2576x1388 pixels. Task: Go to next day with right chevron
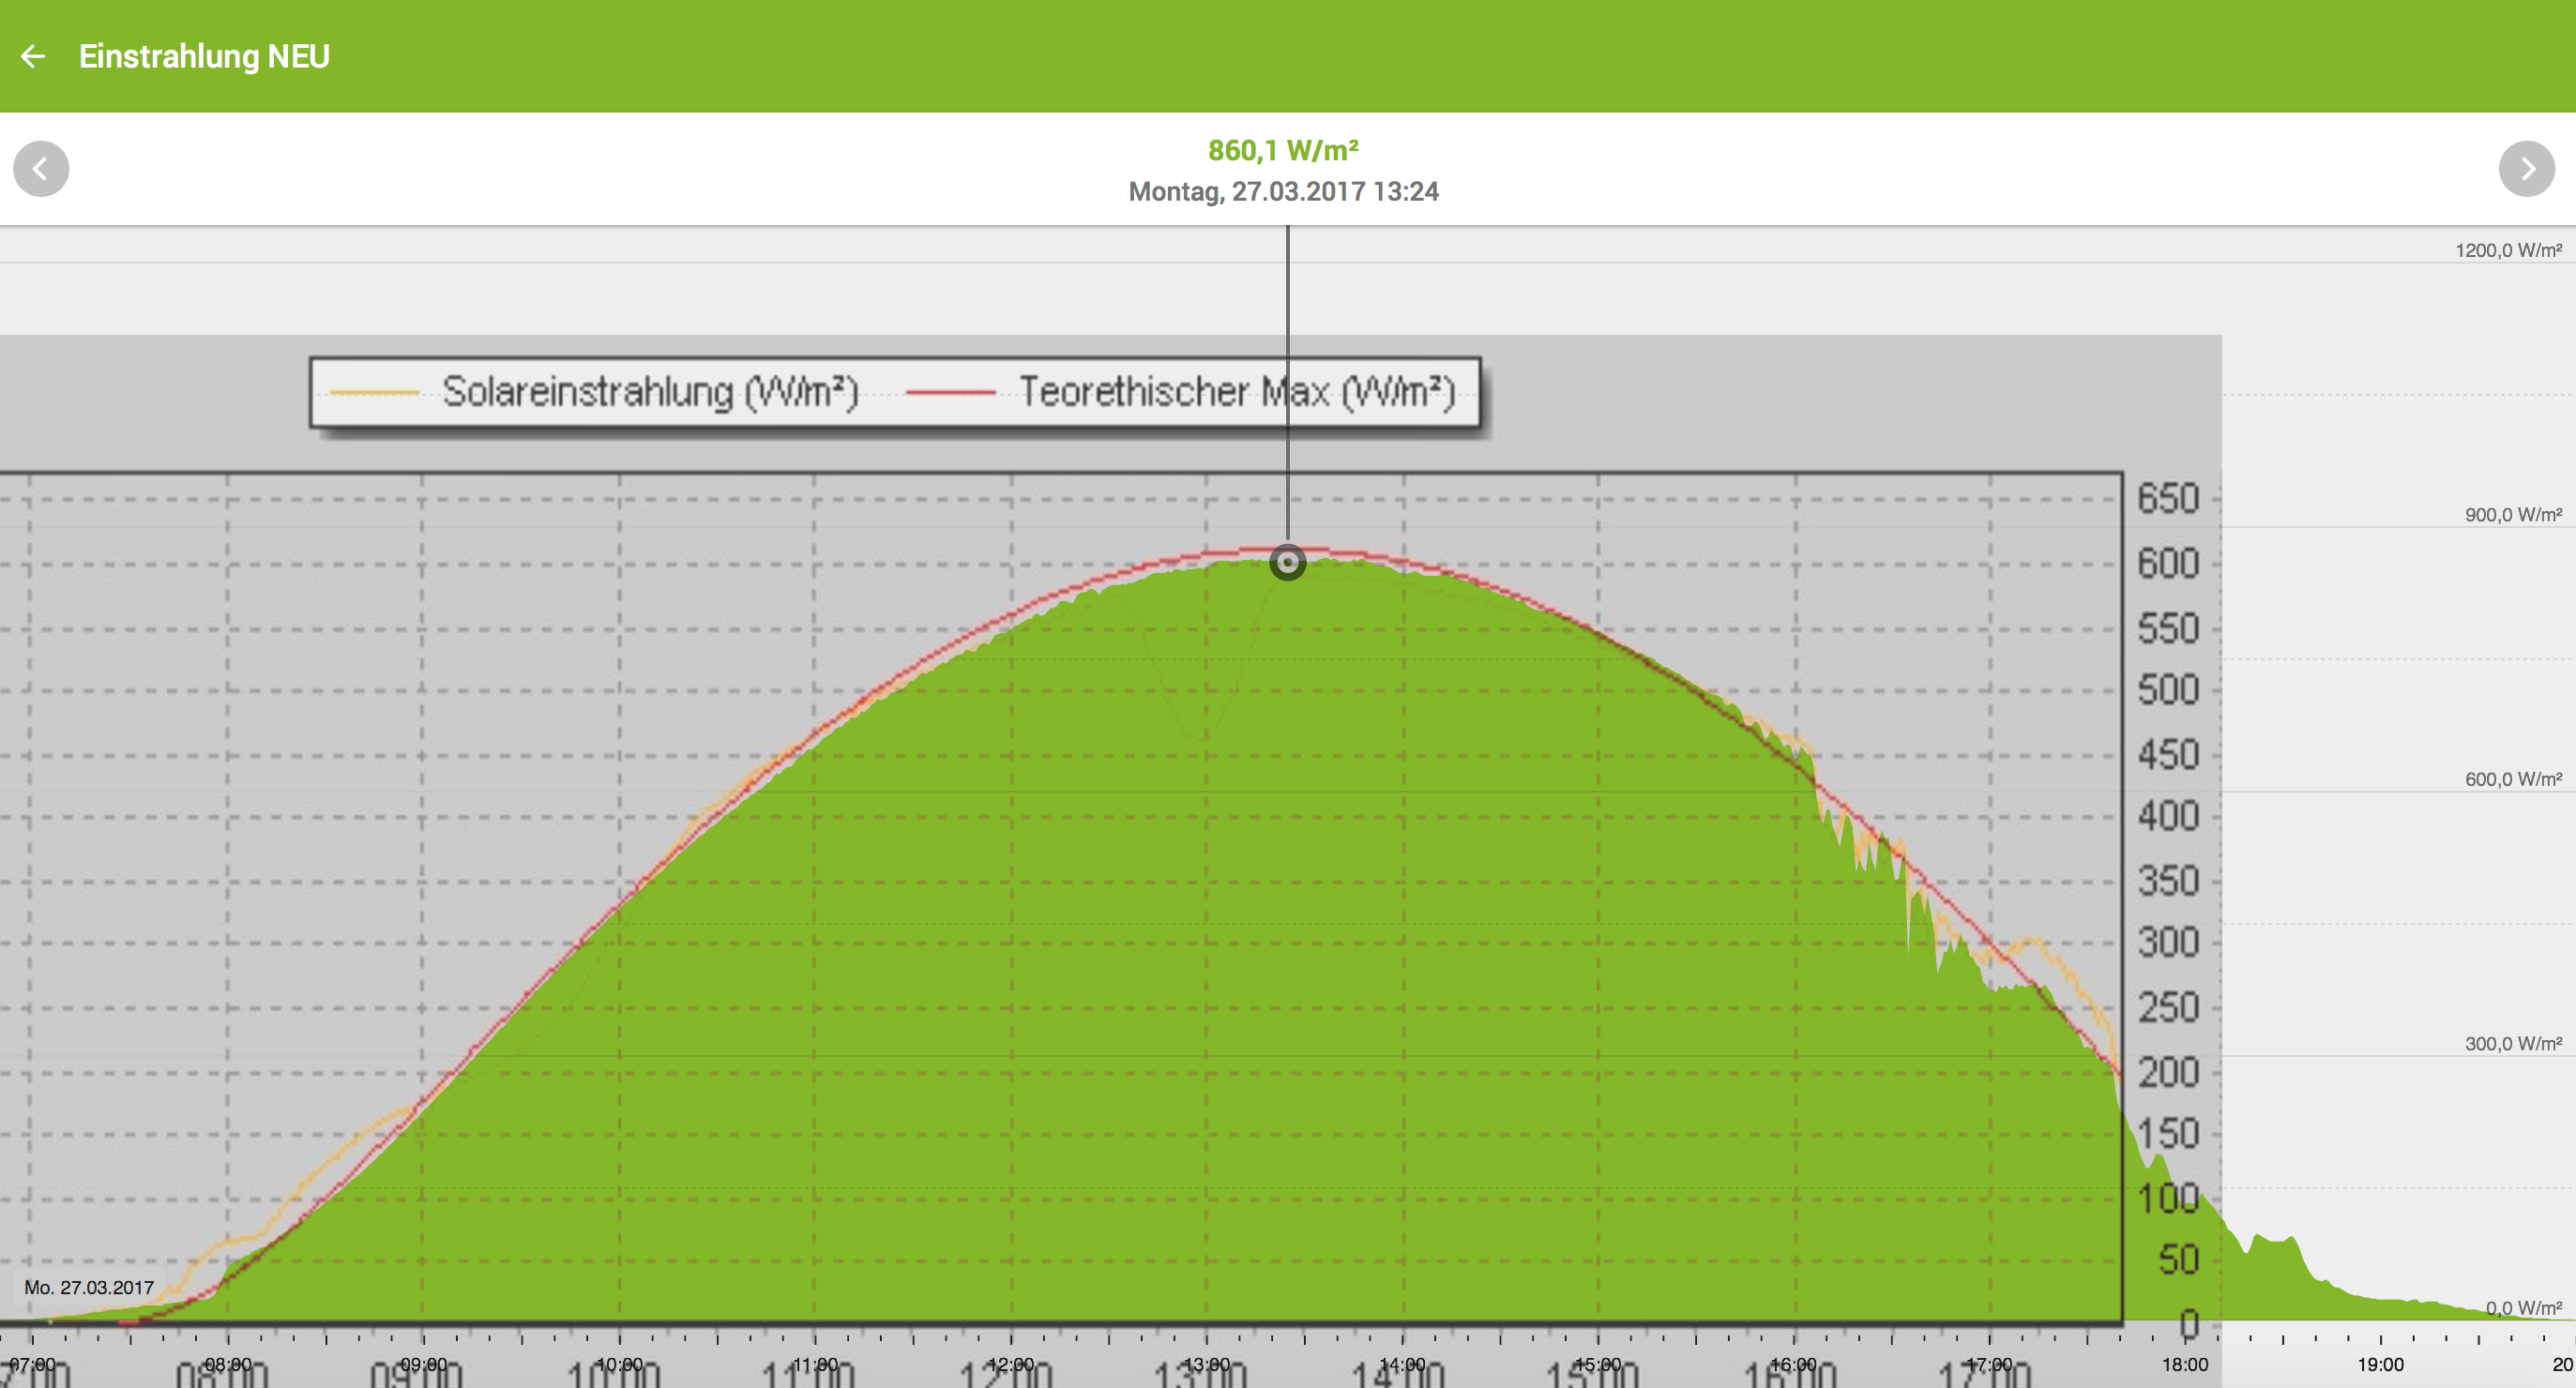(2526, 169)
